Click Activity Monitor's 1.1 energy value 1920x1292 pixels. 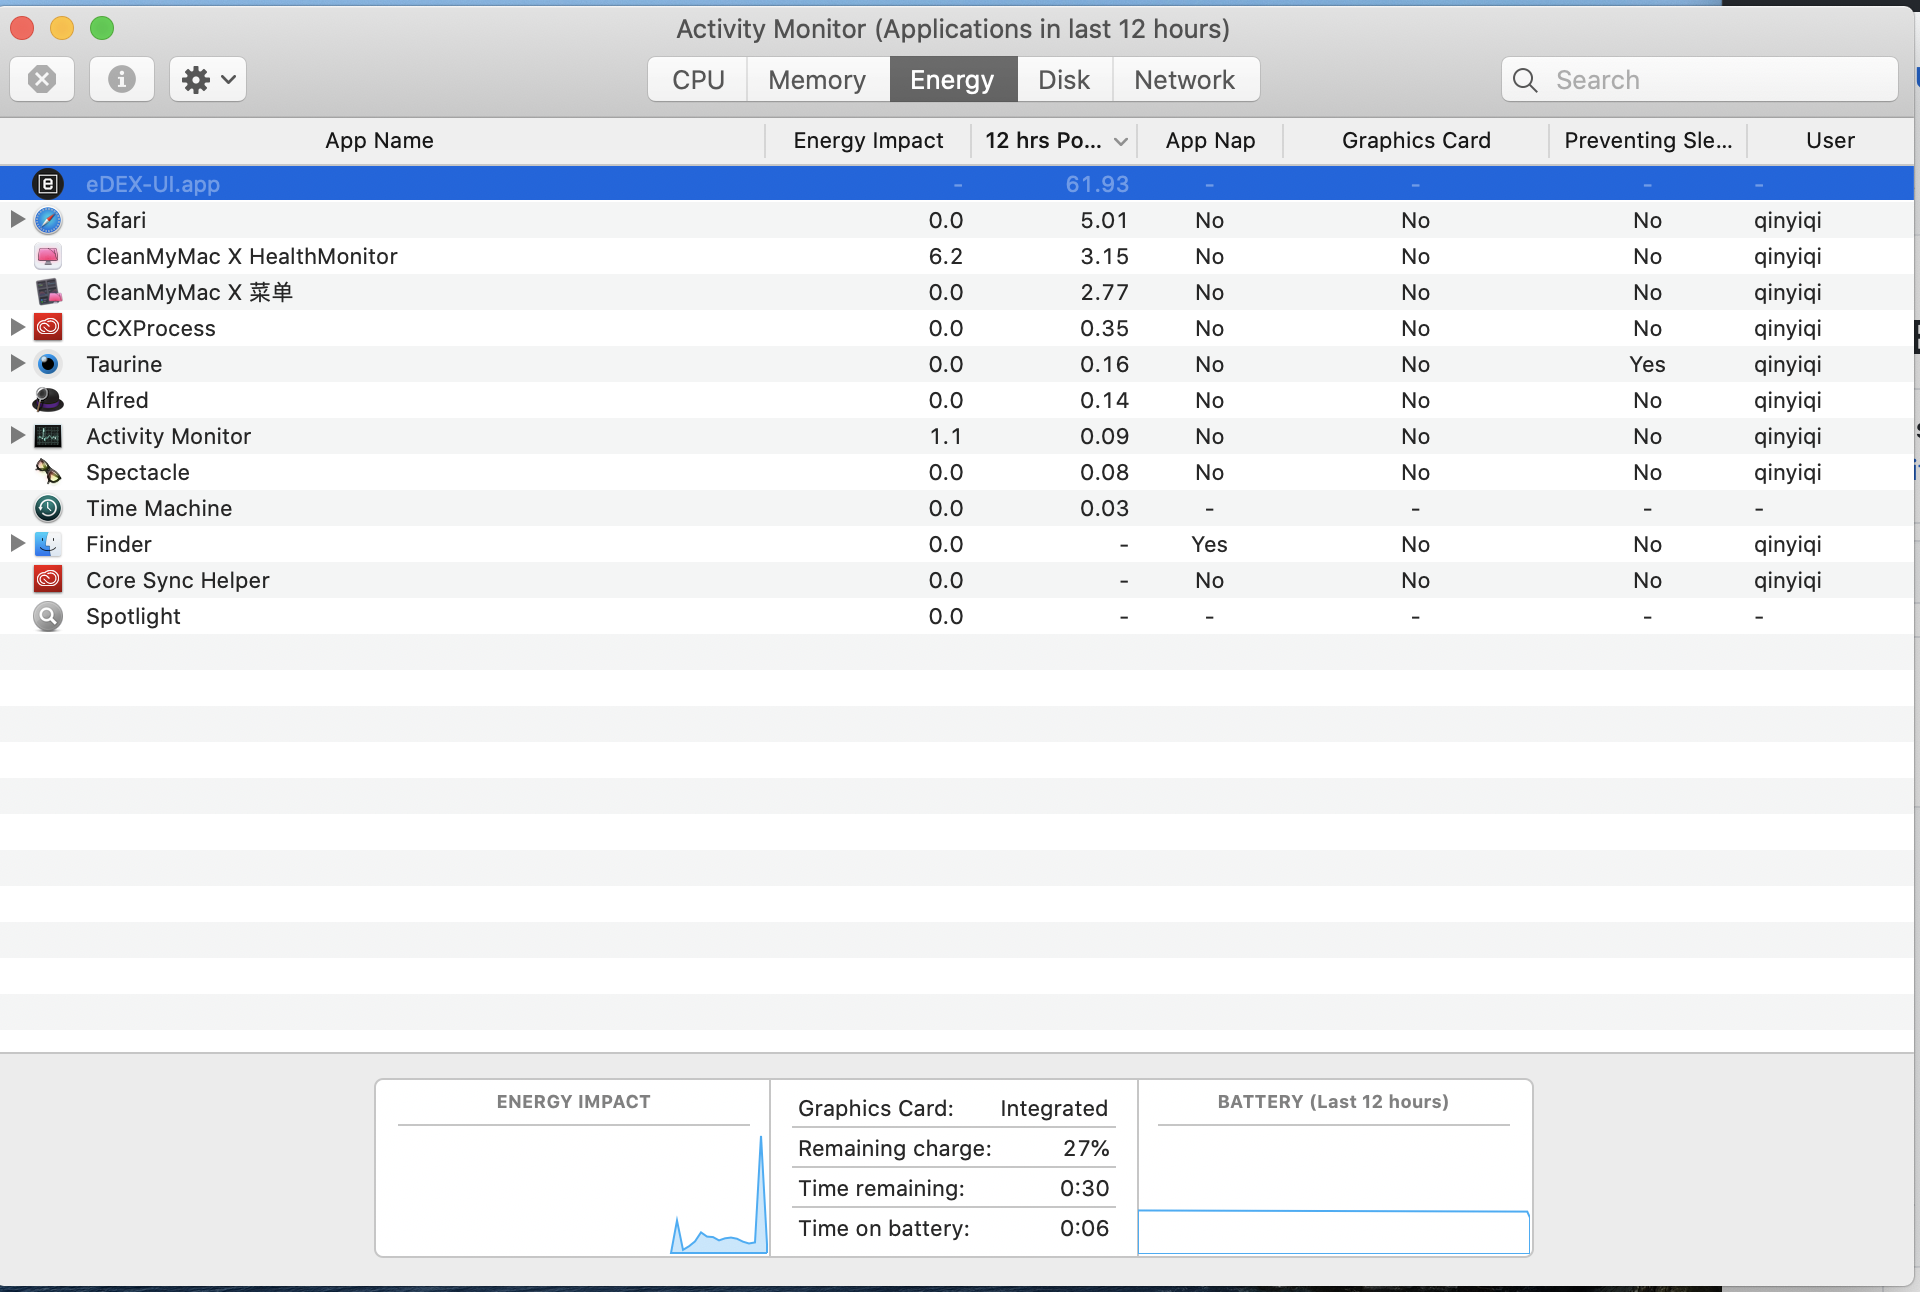click(946, 436)
